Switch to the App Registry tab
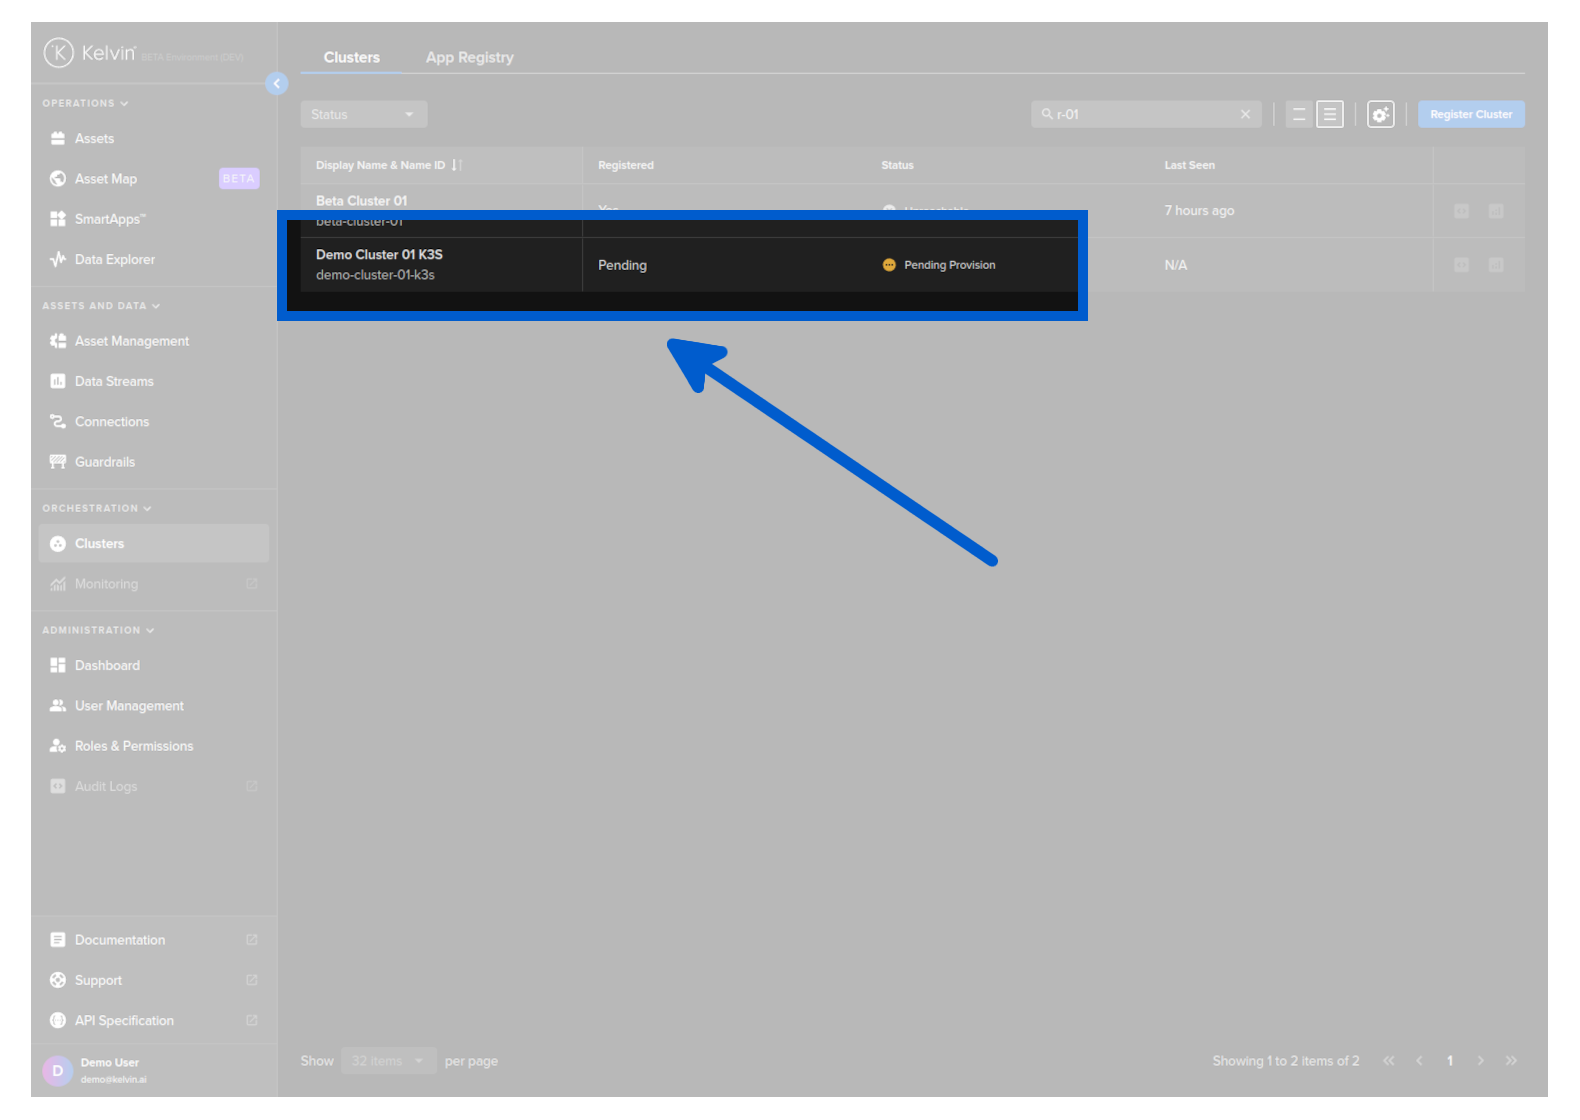1580x1120 pixels. click(469, 58)
